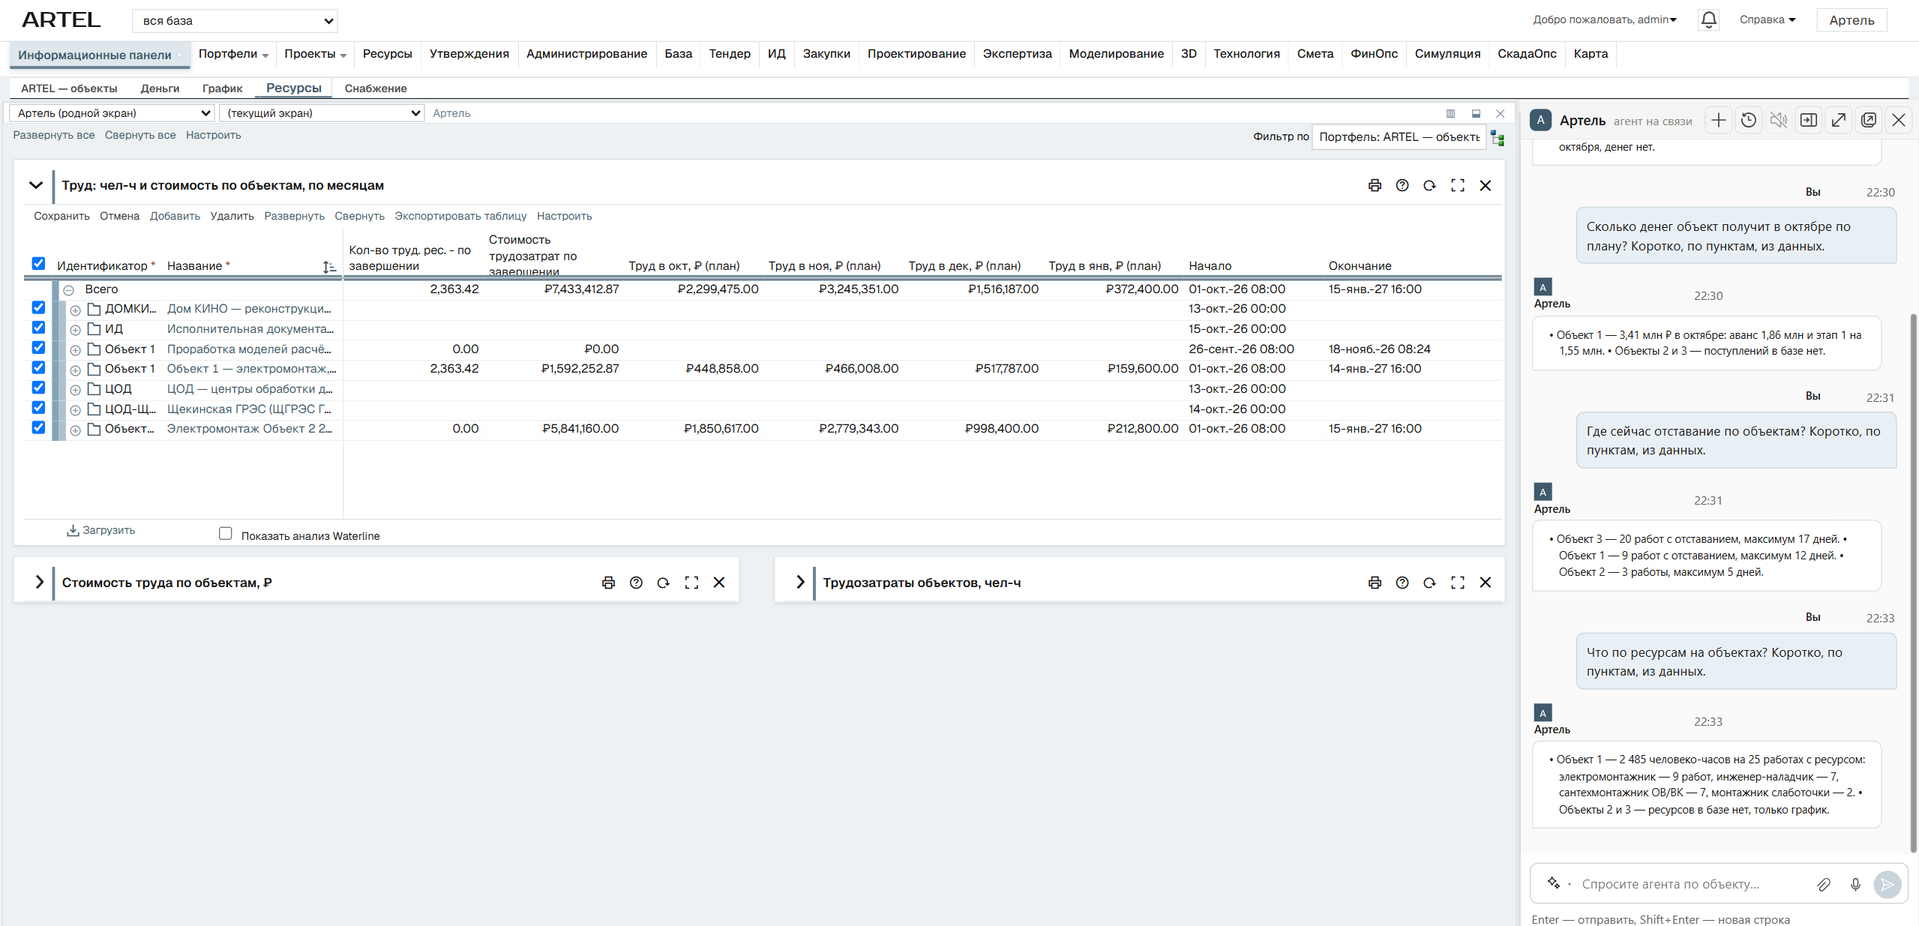
Task: Activate microphone voice input in chat
Action: [1855, 884]
